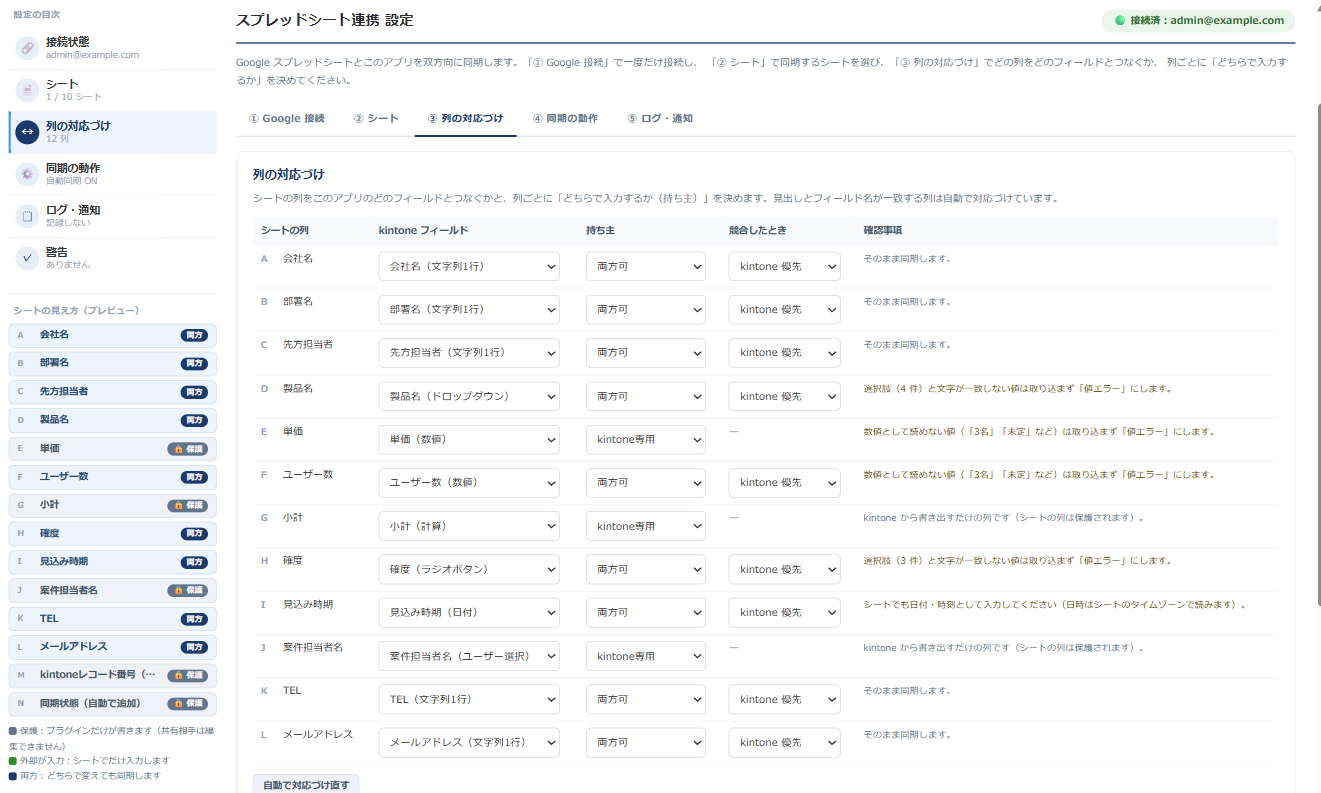
Task: Click the sheet icon beside シート in sidebar
Action: pyautogui.click(x=27, y=90)
